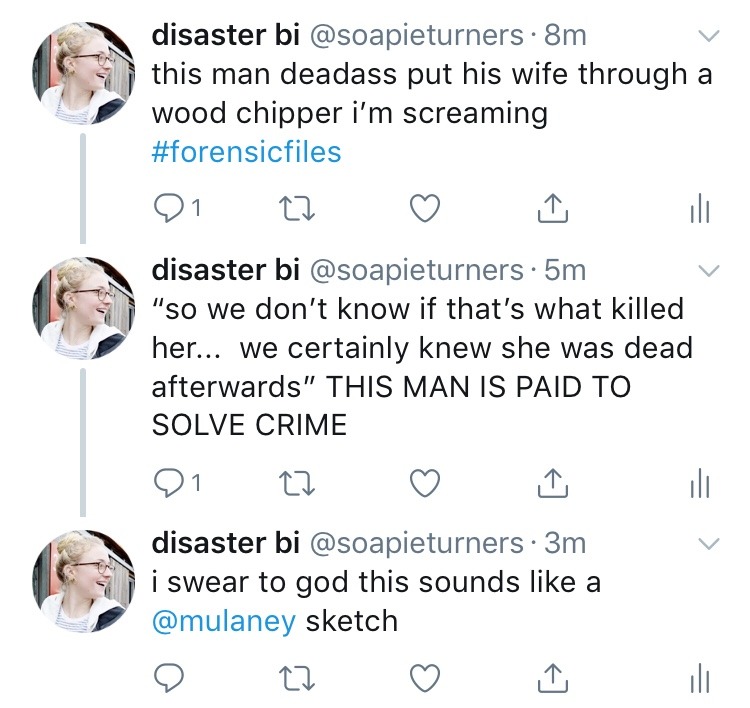Like the mulaney sketch tweet
750x708 pixels.
tap(427, 679)
